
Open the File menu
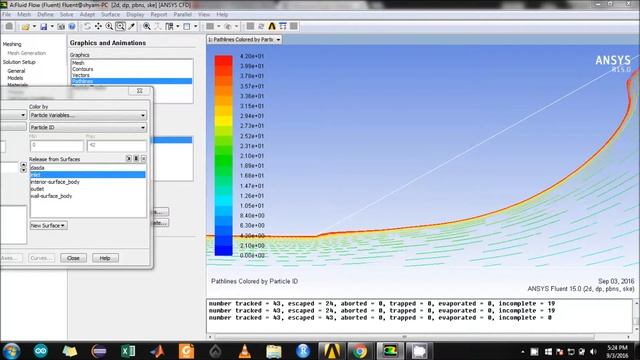point(7,15)
